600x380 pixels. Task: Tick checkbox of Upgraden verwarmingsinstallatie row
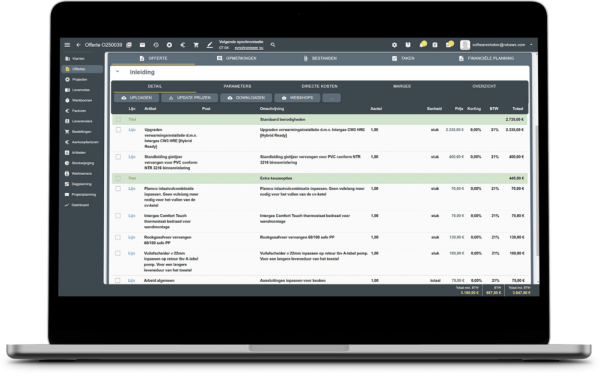coord(118,130)
